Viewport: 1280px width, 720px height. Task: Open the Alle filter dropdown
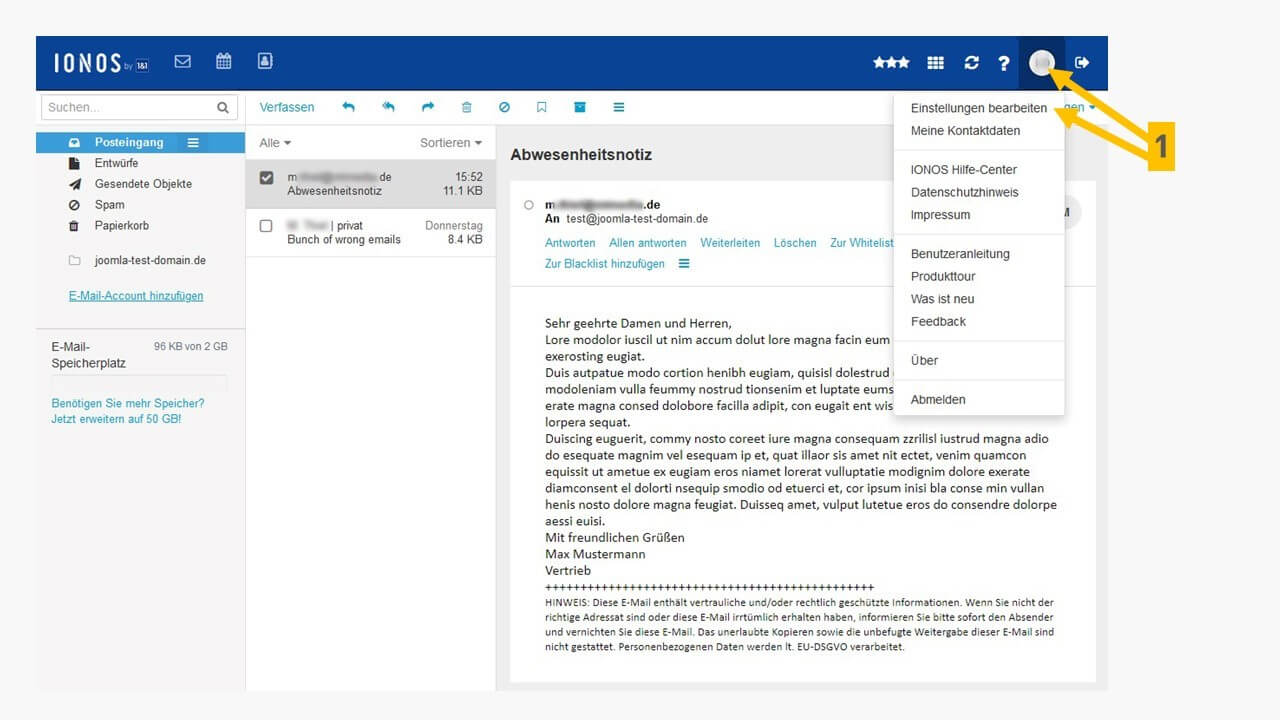[275, 143]
